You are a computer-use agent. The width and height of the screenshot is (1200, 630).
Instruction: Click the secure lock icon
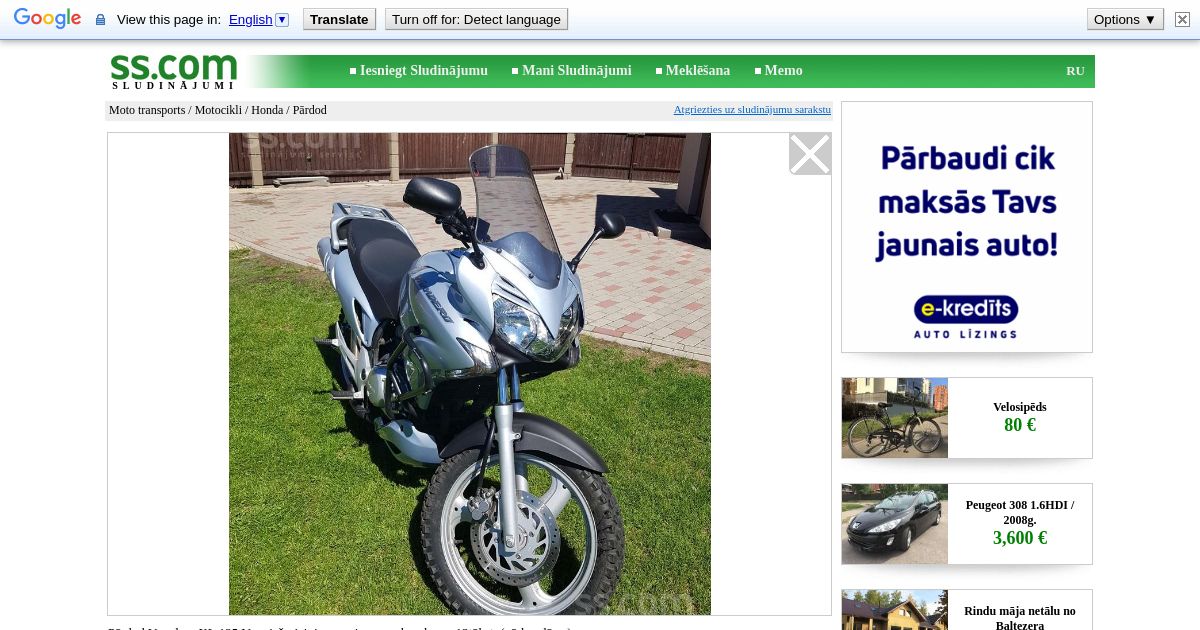(100, 20)
